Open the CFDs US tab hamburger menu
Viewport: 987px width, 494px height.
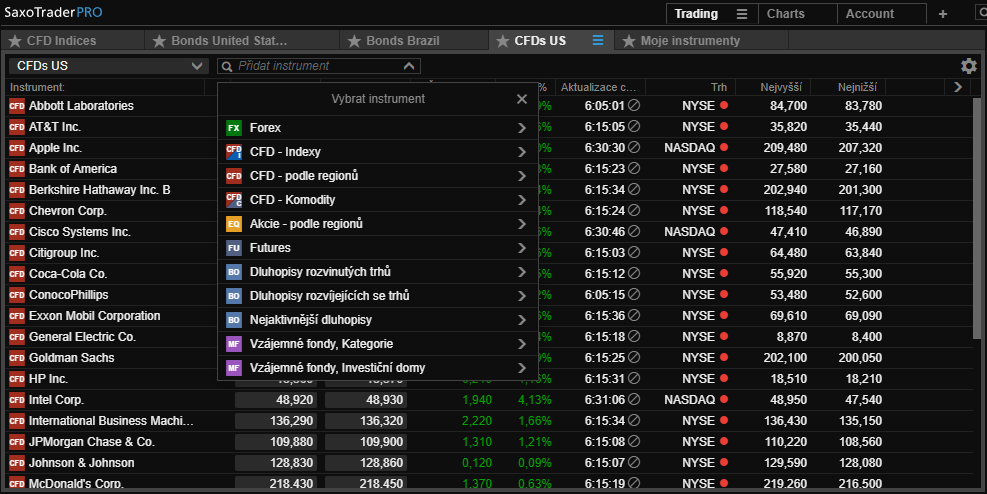[x=597, y=40]
